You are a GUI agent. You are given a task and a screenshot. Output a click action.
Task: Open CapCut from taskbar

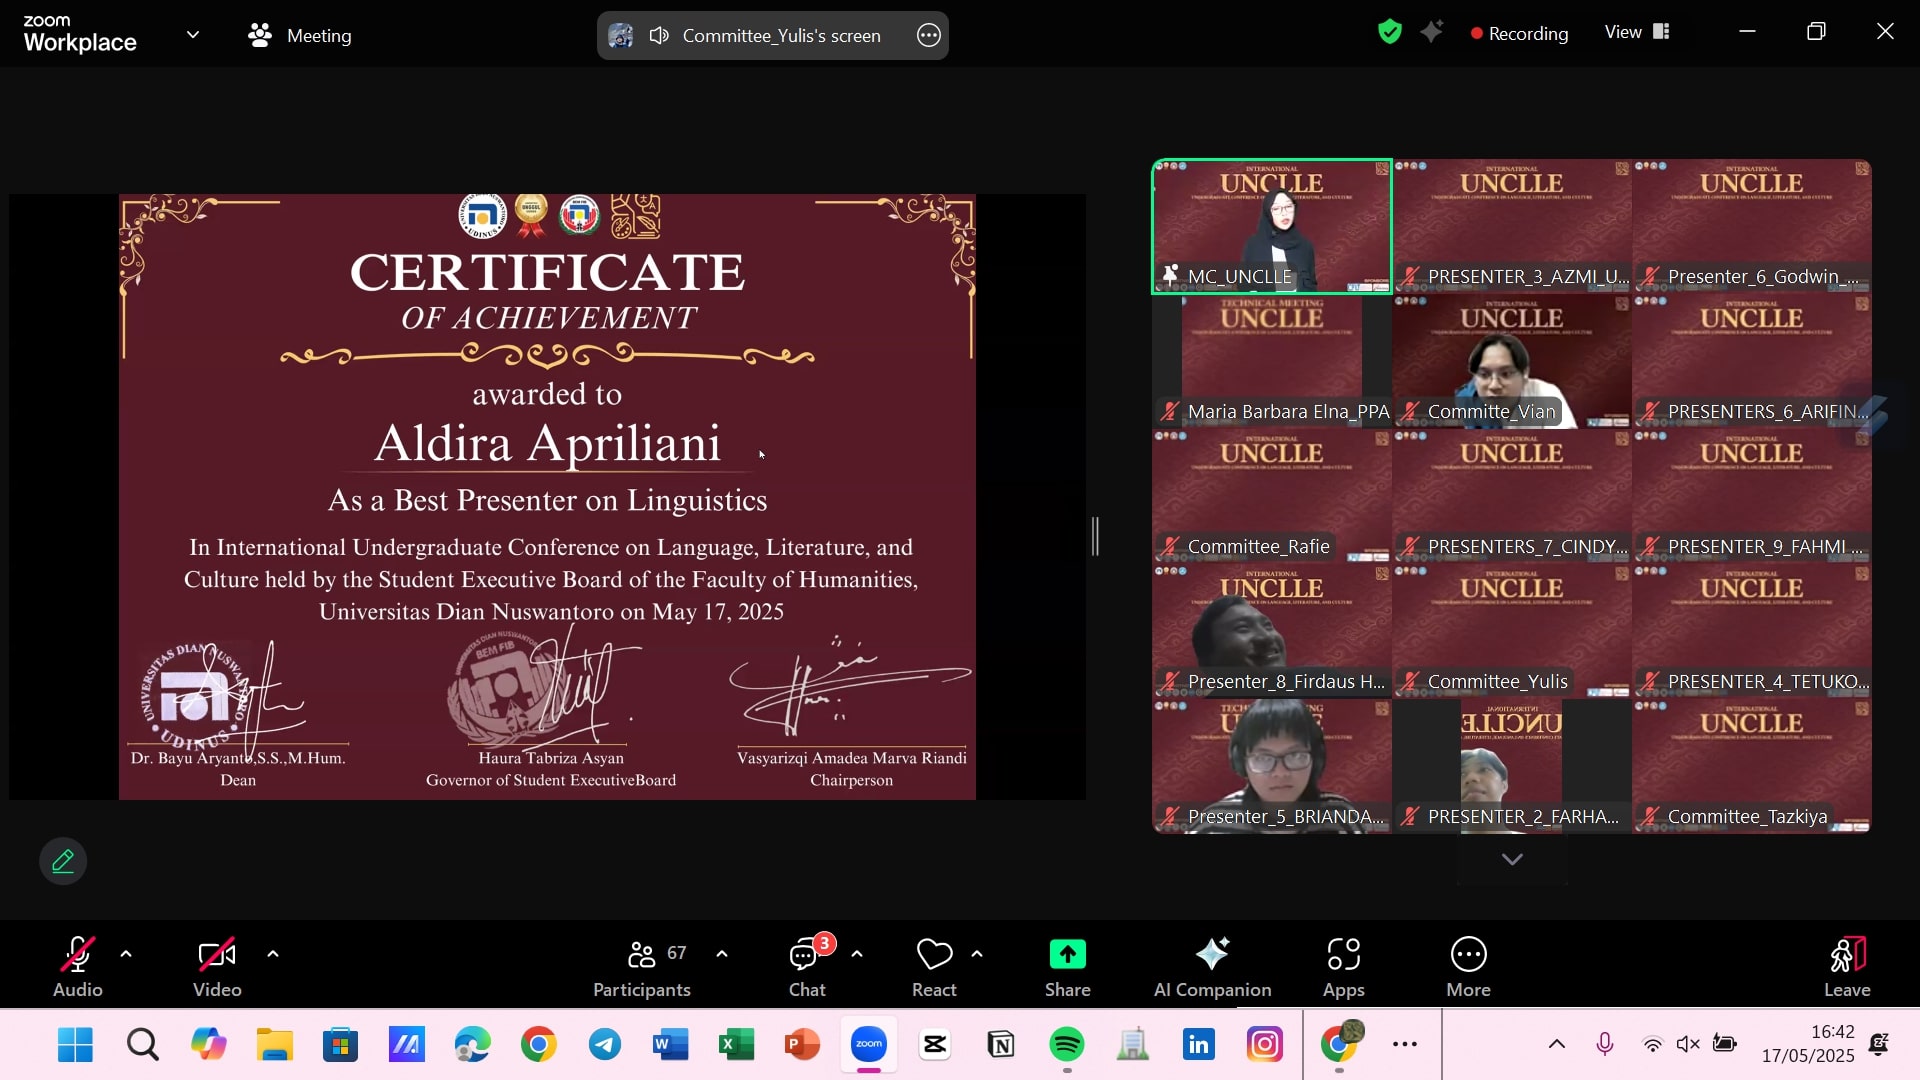point(935,1045)
